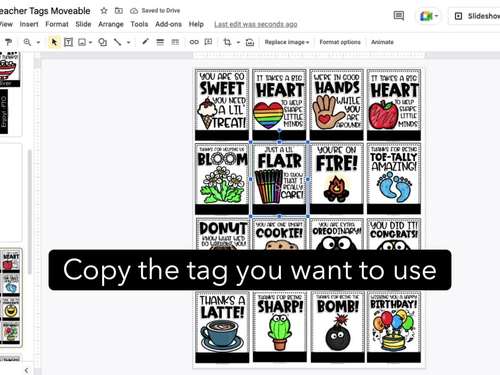The height and width of the screenshot is (375, 500).
Task: Open the Insert link icon
Action: pos(194,42)
